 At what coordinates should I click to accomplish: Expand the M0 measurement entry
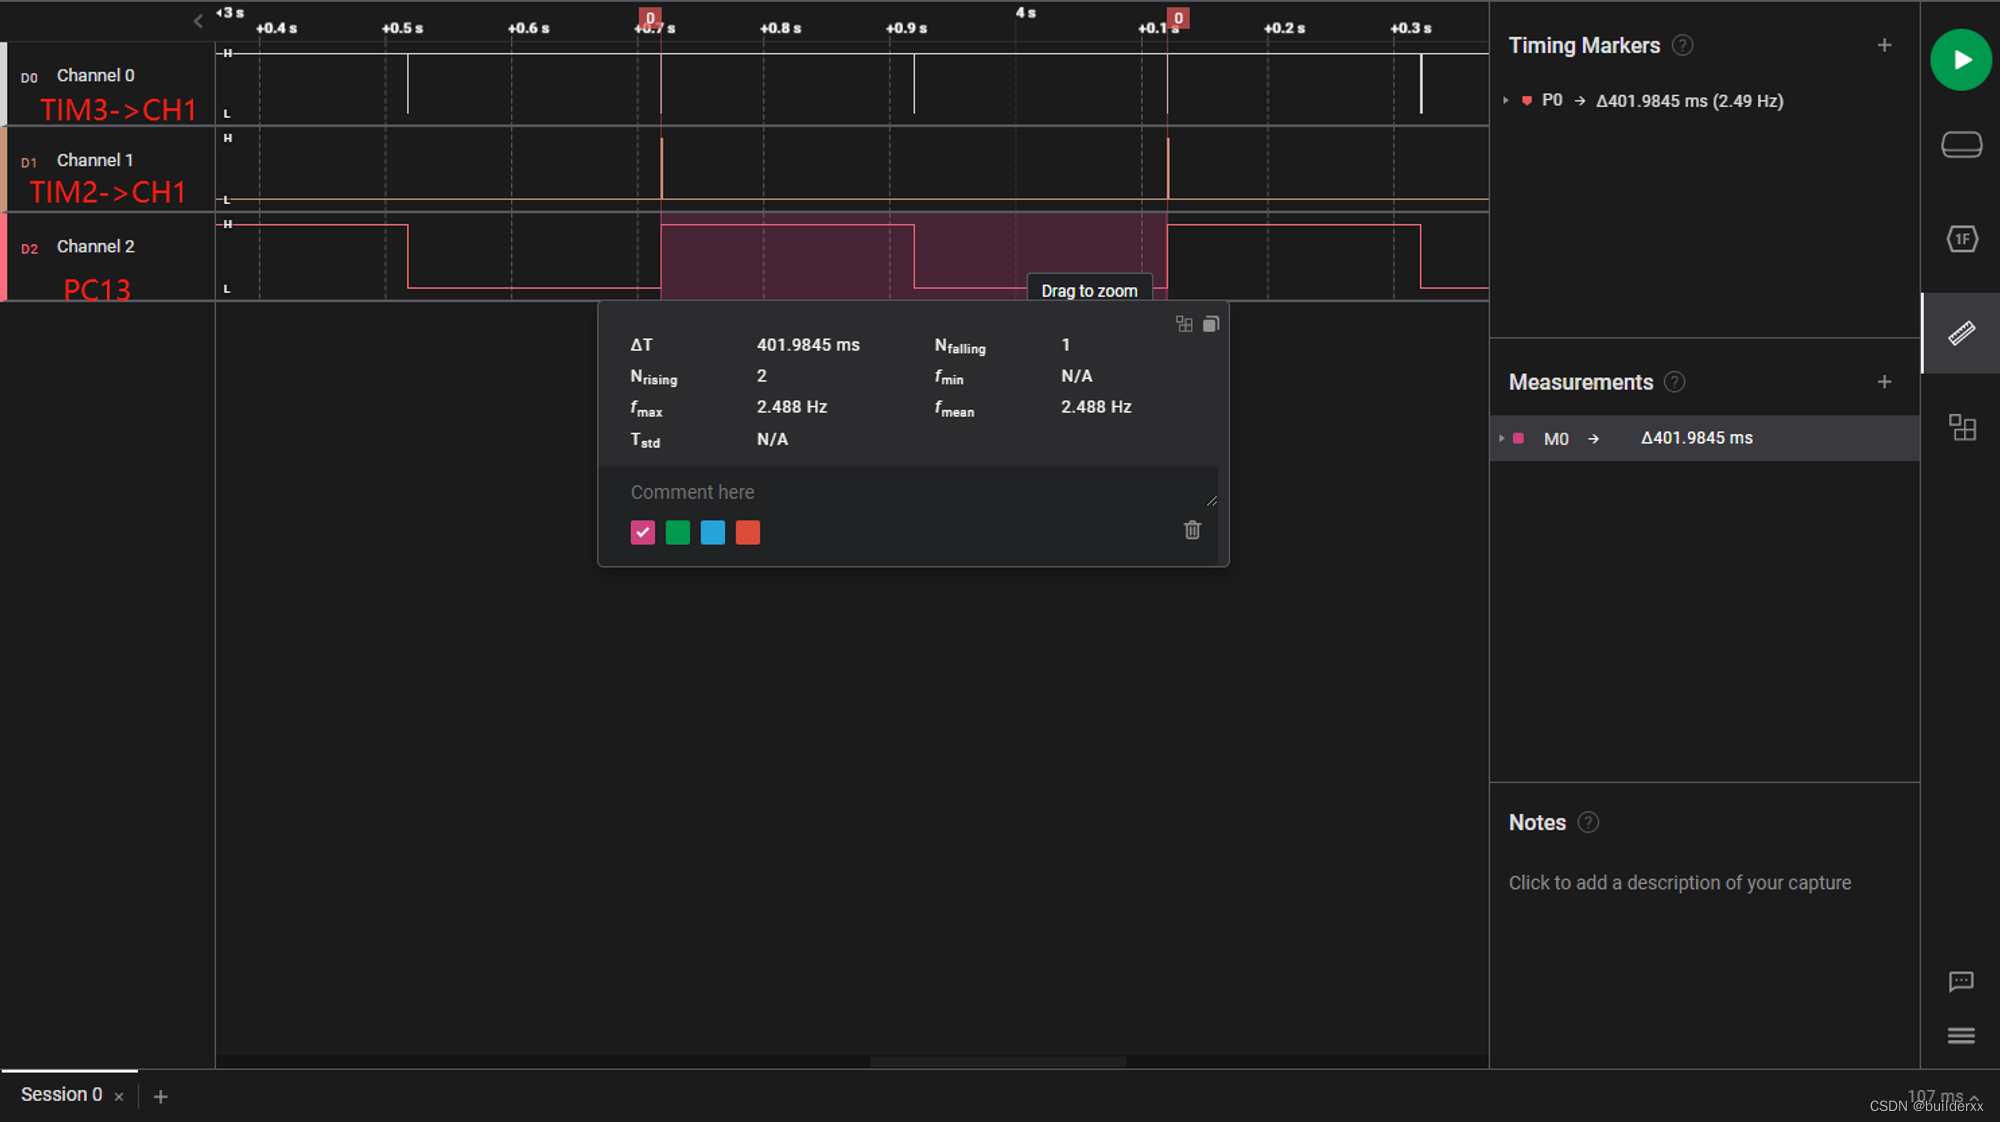1502,438
